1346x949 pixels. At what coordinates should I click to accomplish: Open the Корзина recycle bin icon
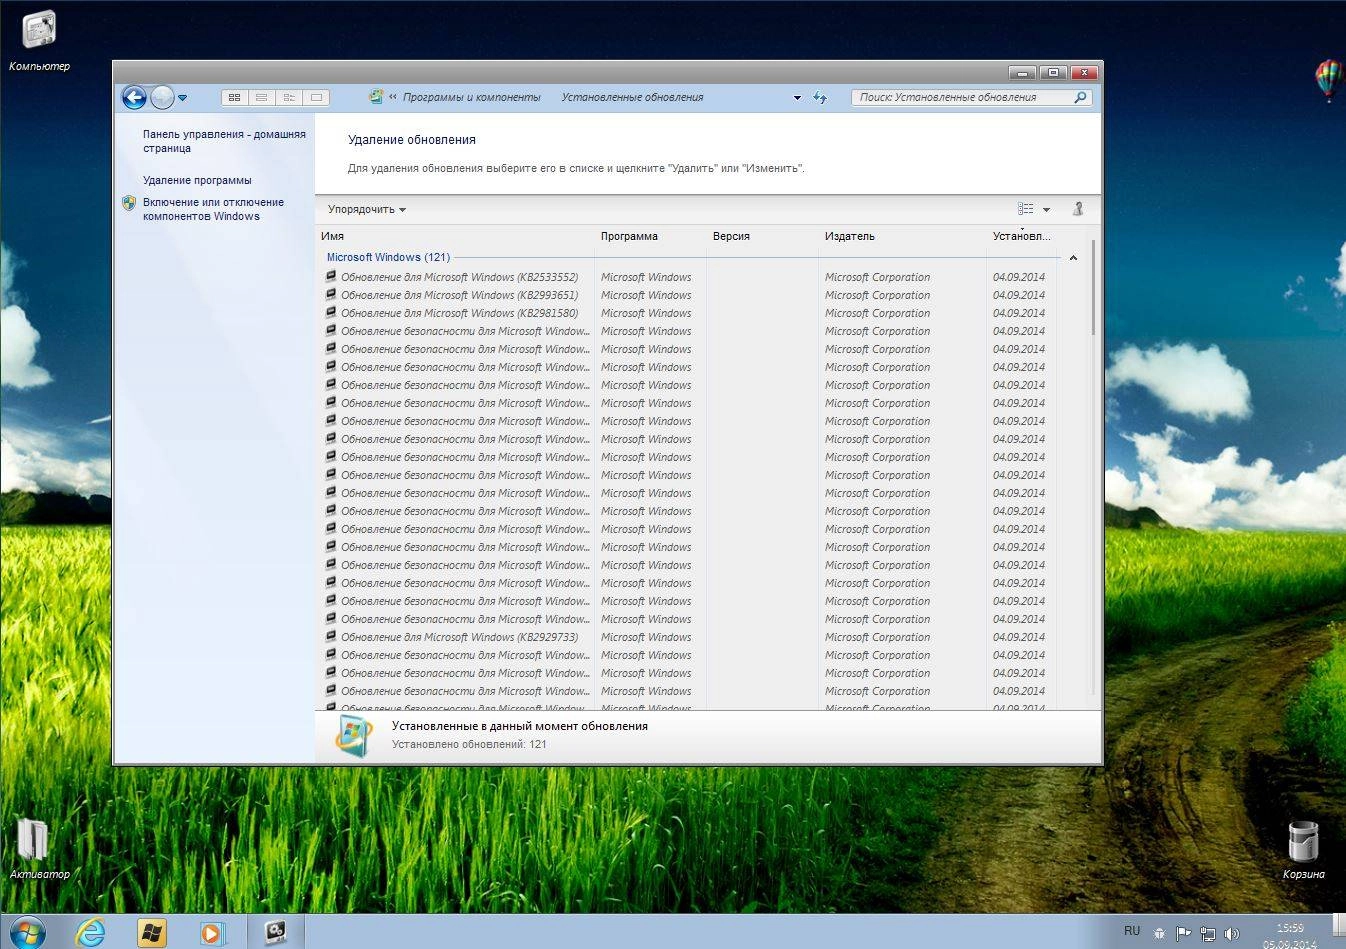(1303, 848)
